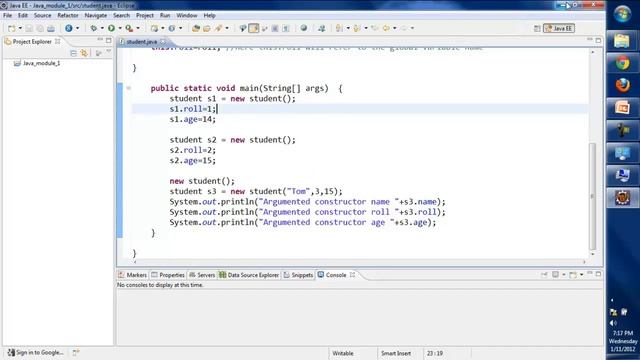Click the Back navigation arrow icon
This screenshot has height=360, width=640.
coord(386,28)
